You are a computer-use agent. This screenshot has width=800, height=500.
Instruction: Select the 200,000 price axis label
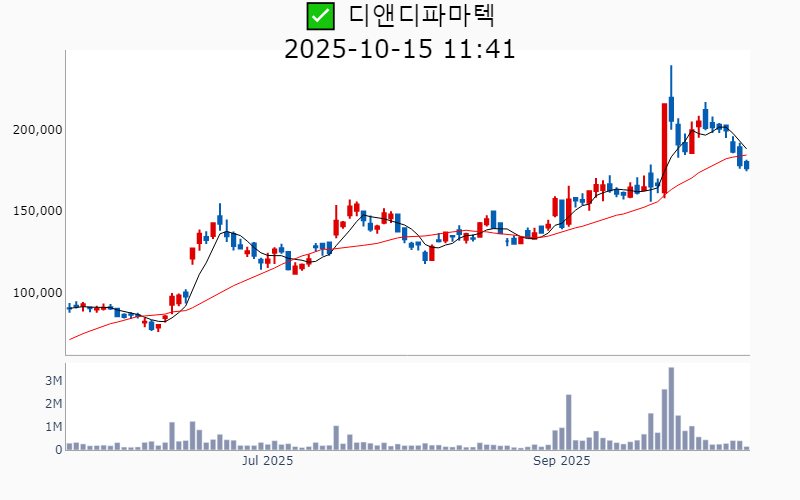(38, 130)
